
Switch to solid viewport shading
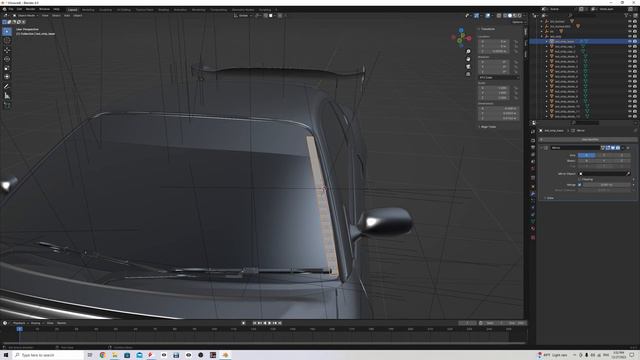510,16
